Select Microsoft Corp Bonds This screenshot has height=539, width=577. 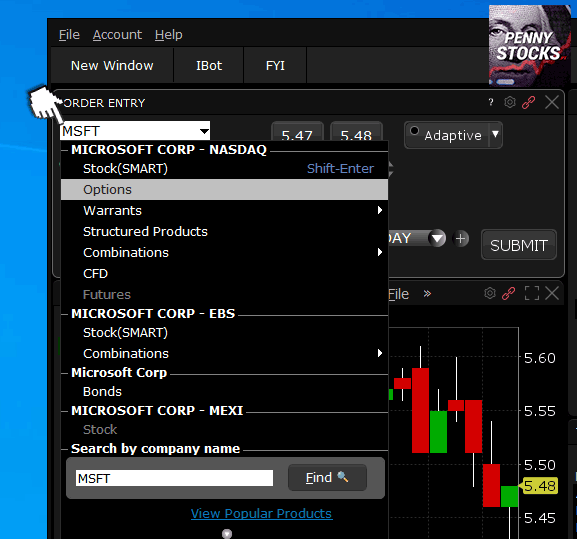coord(224,391)
